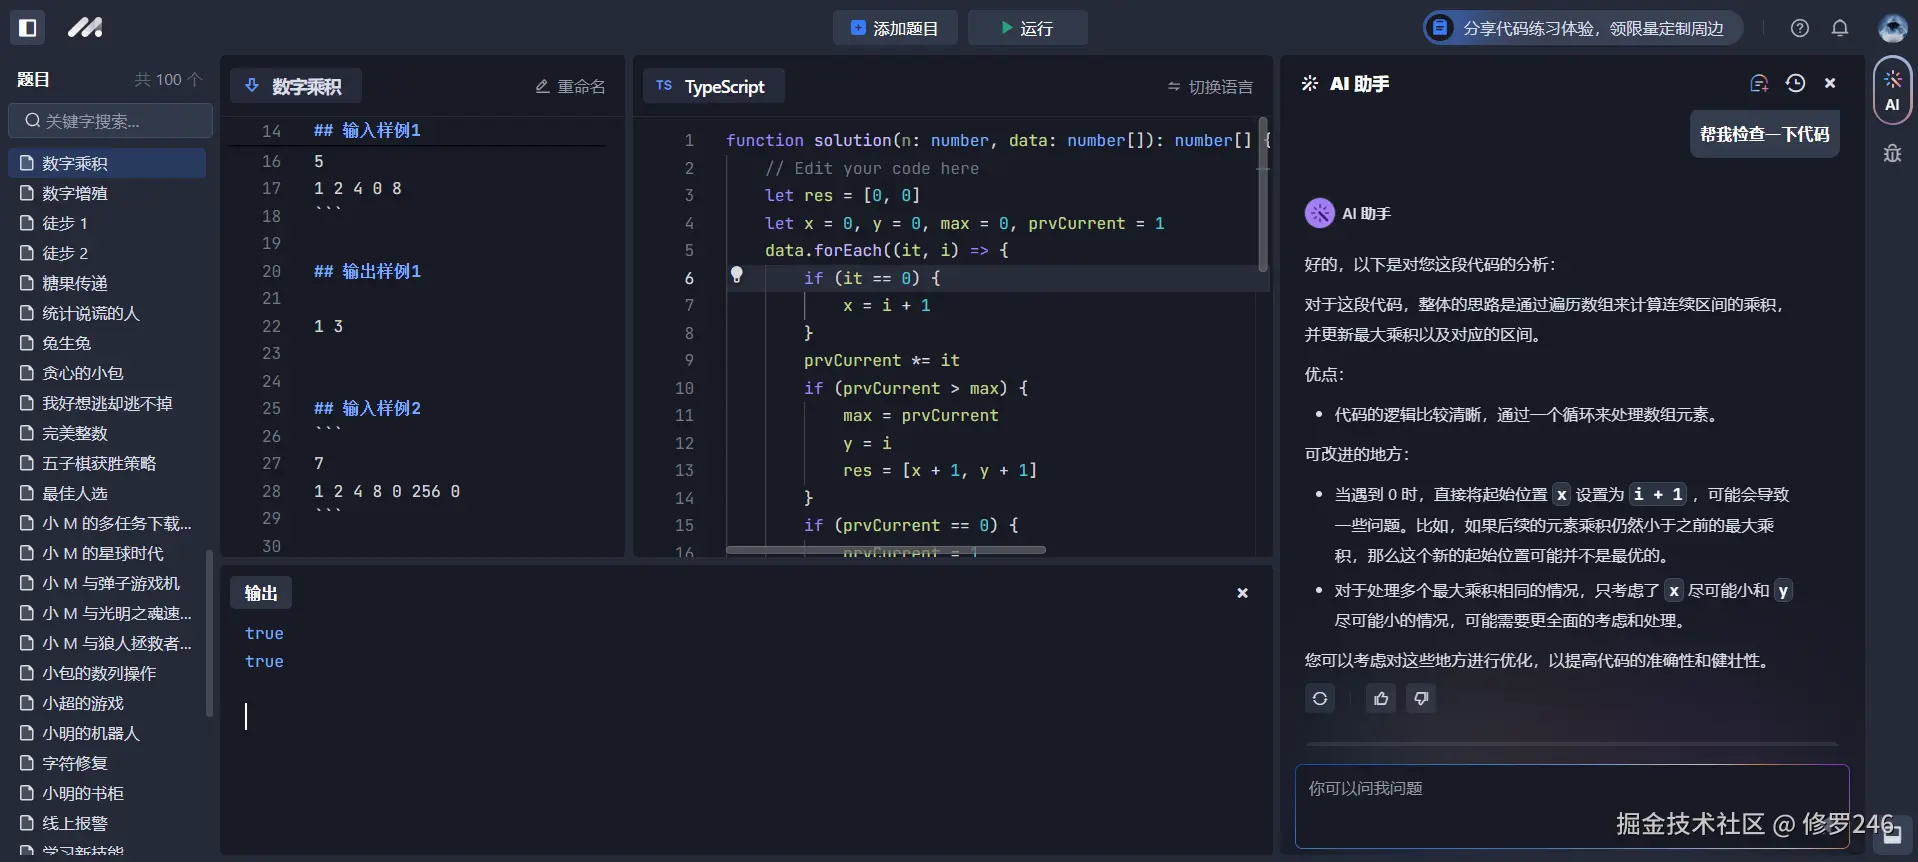Image resolution: width=1918 pixels, height=862 pixels.
Task: Toggle the AI assistant panel button
Action: [x=1892, y=90]
